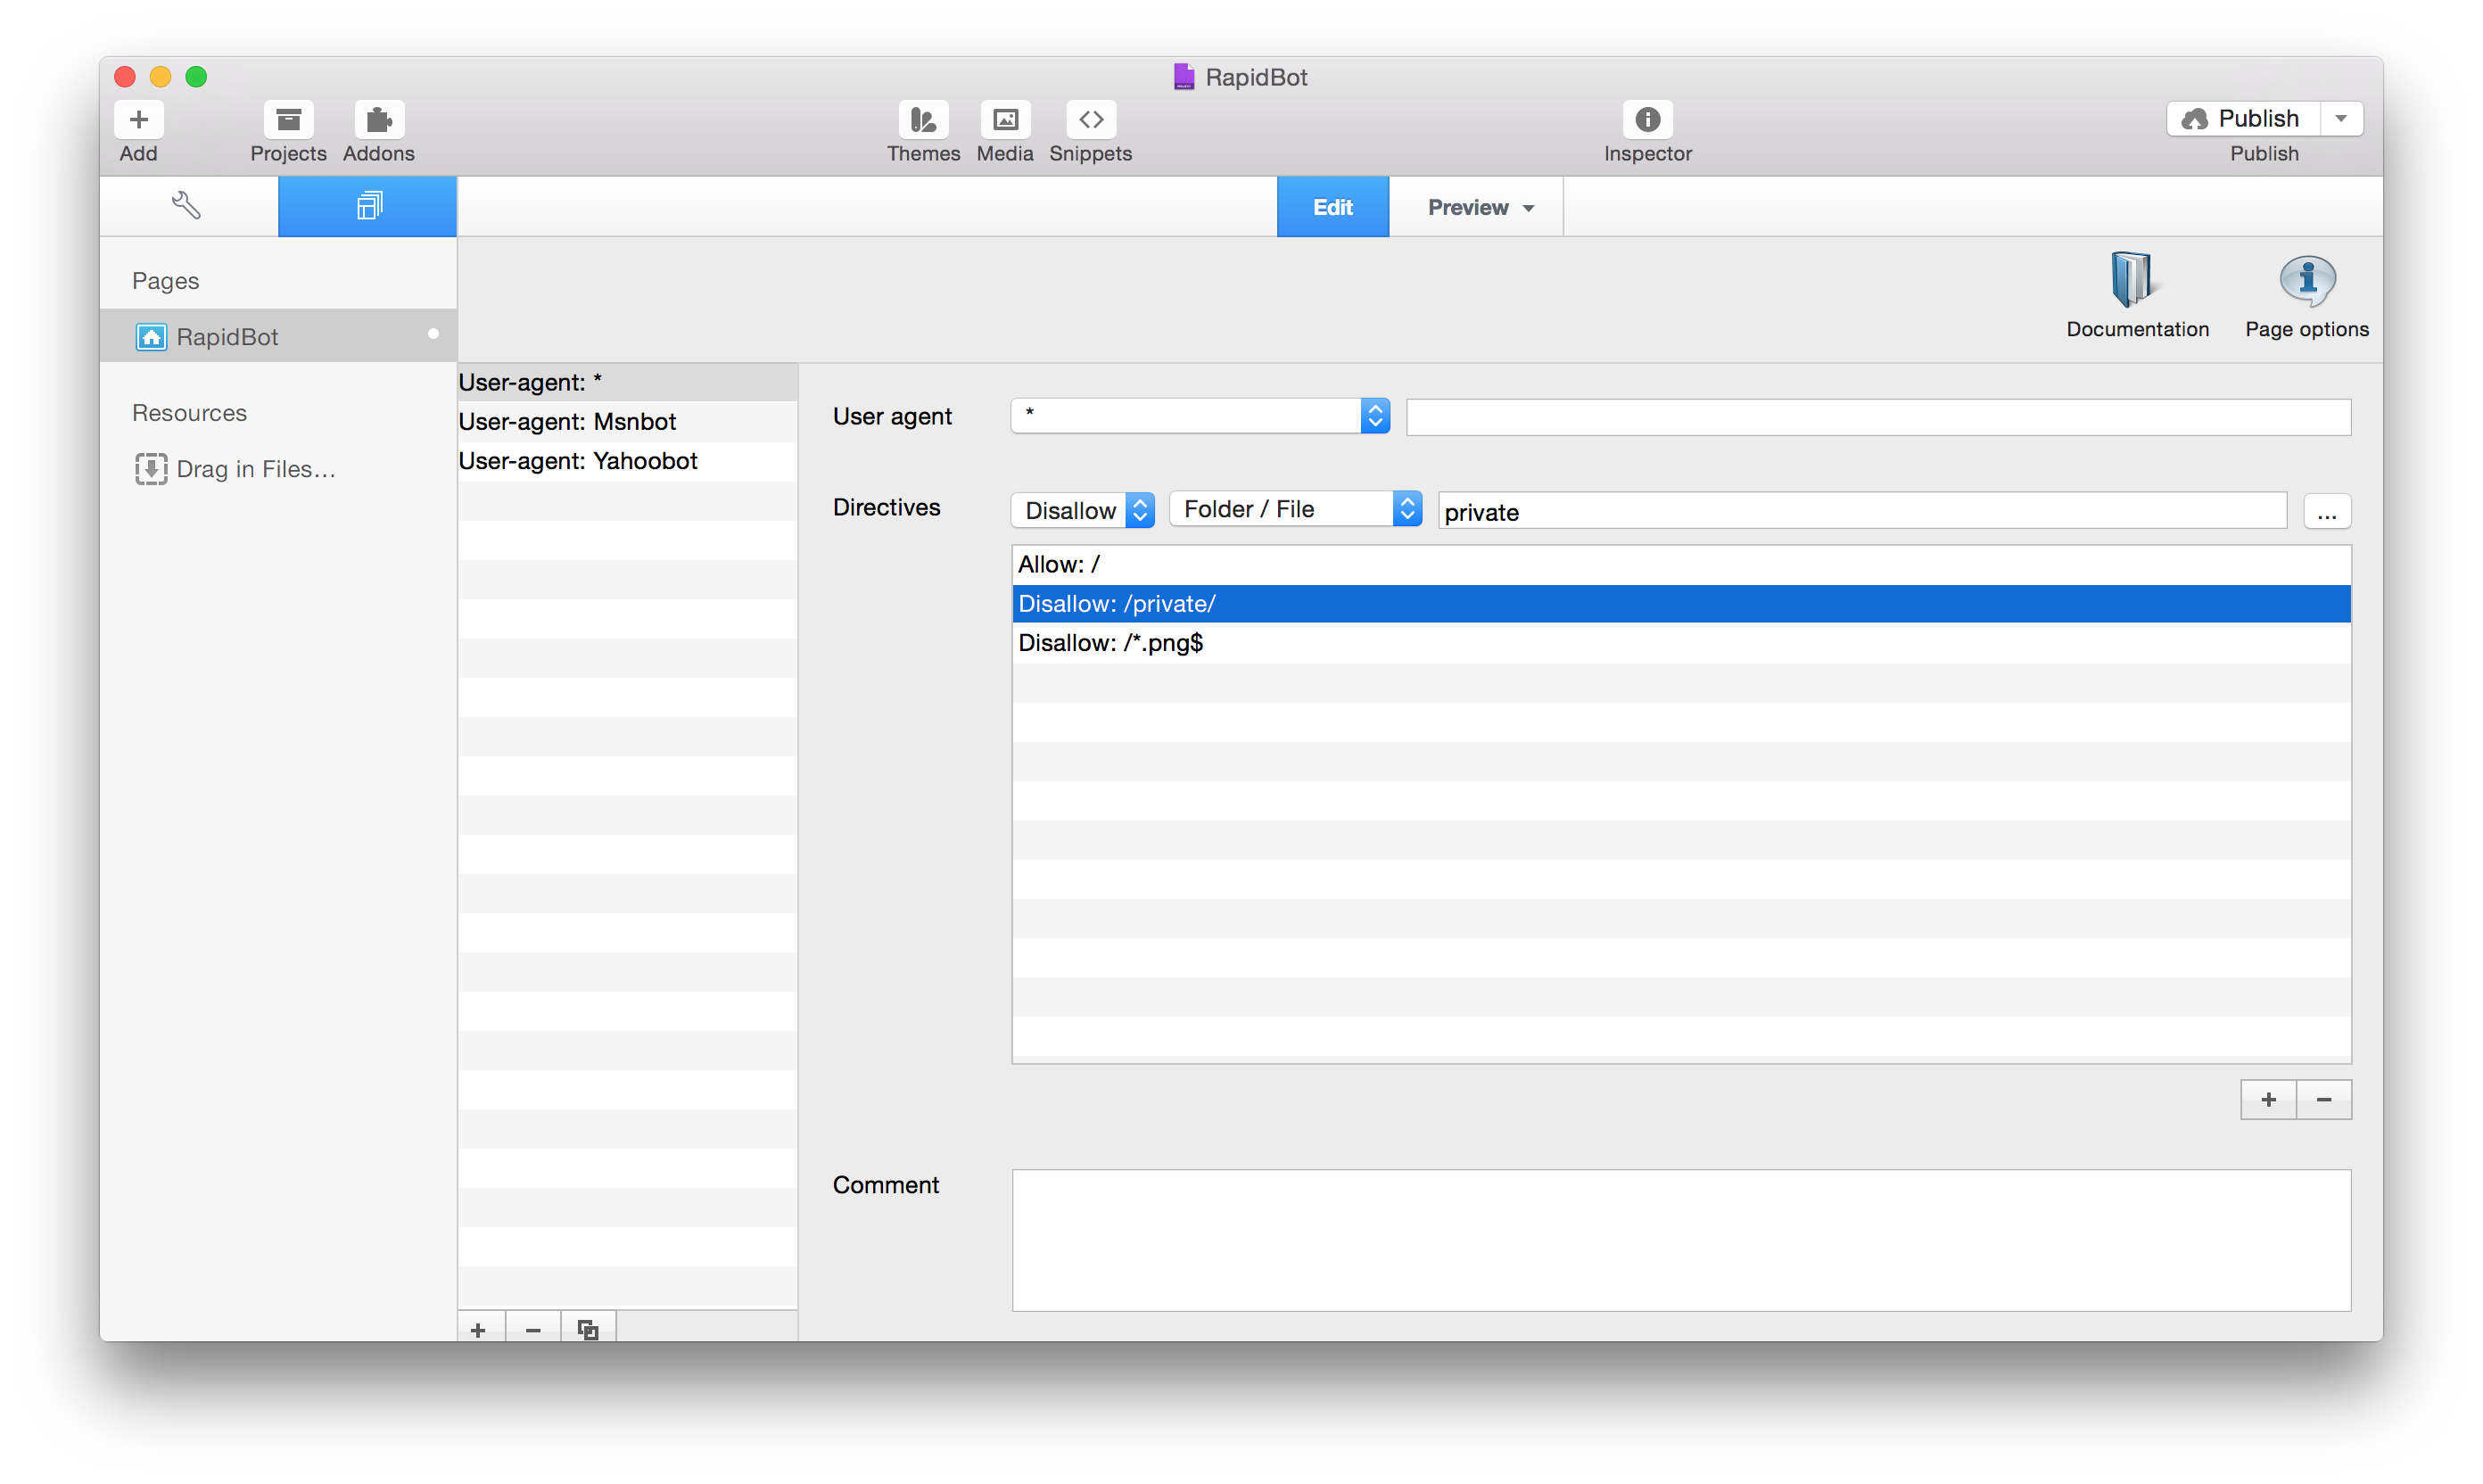Open the Disallow directive dropdown

[x=1083, y=510]
